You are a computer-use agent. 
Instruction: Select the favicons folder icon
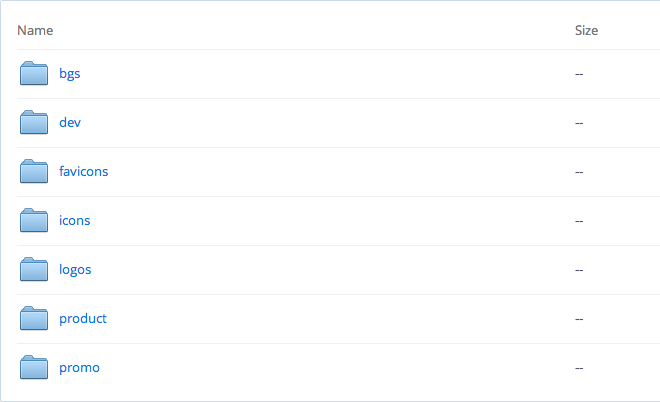point(34,172)
